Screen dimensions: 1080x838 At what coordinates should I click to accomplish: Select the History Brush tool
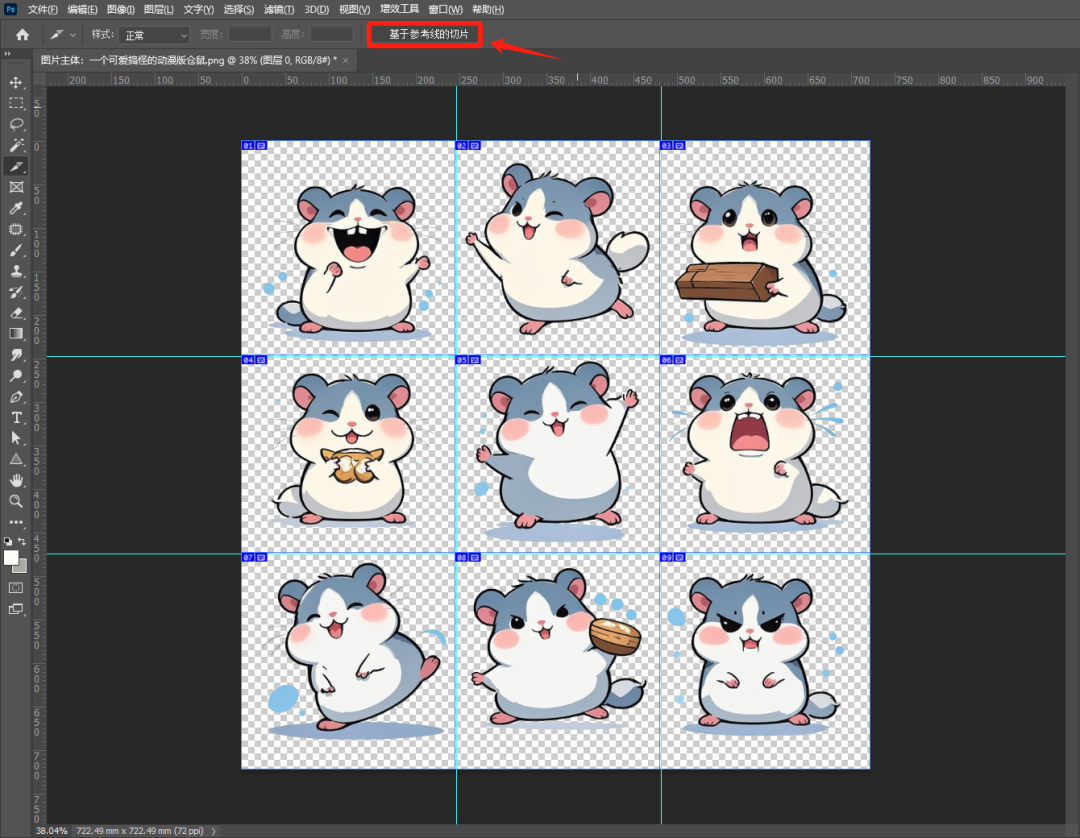click(x=16, y=292)
